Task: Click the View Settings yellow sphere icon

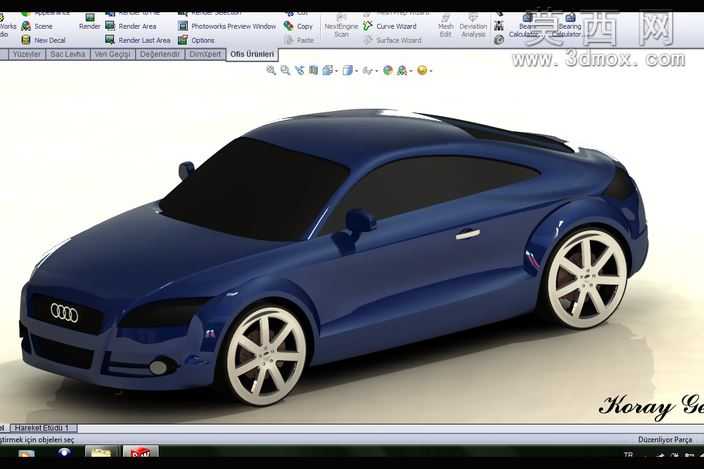Action: (x=422, y=70)
